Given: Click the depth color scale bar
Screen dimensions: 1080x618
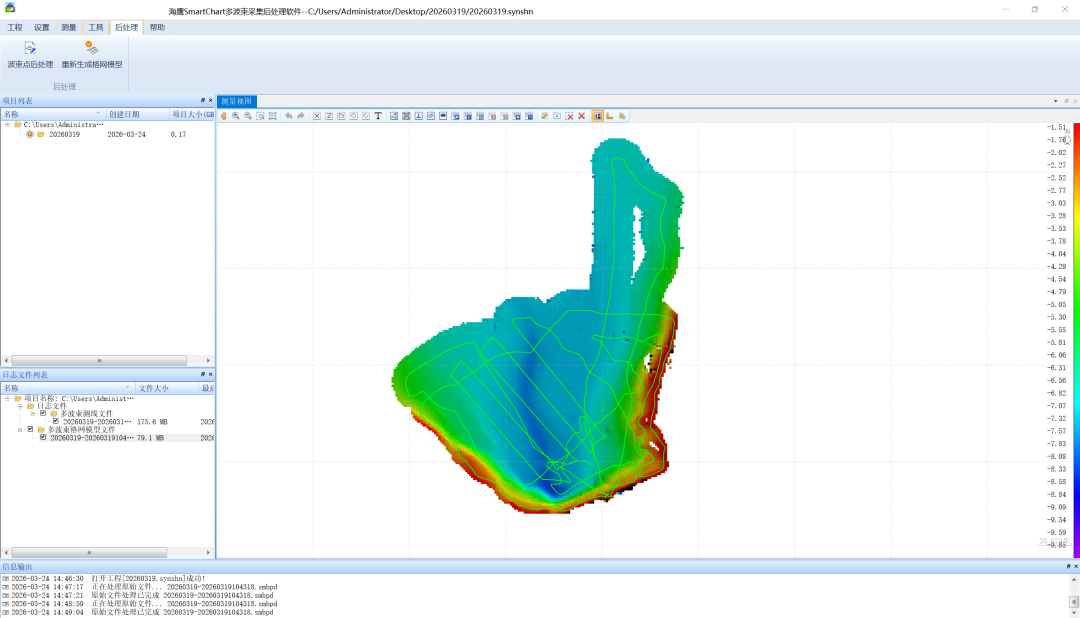Looking at the screenshot, I should 1076,340.
